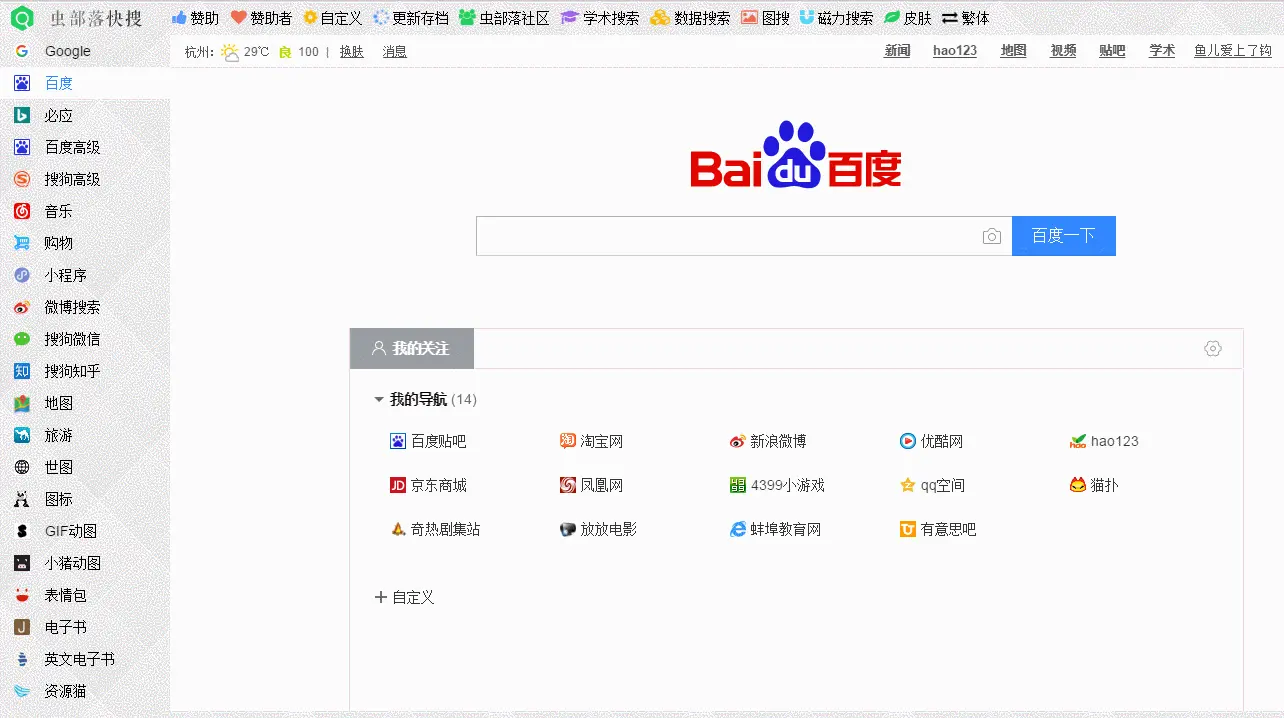Image resolution: width=1284 pixels, height=718 pixels.
Task: Open 贴吧 top navigation link
Action: (1112, 51)
